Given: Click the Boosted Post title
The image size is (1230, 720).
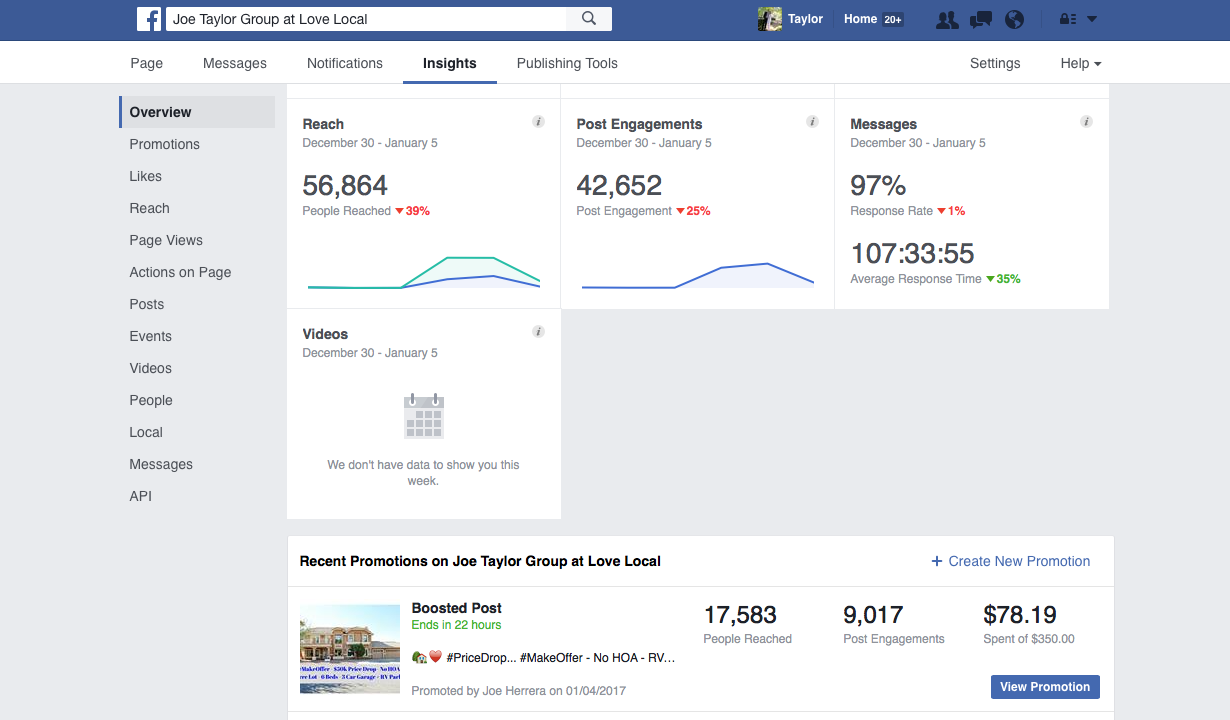Looking at the screenshot, I should 457,608.
